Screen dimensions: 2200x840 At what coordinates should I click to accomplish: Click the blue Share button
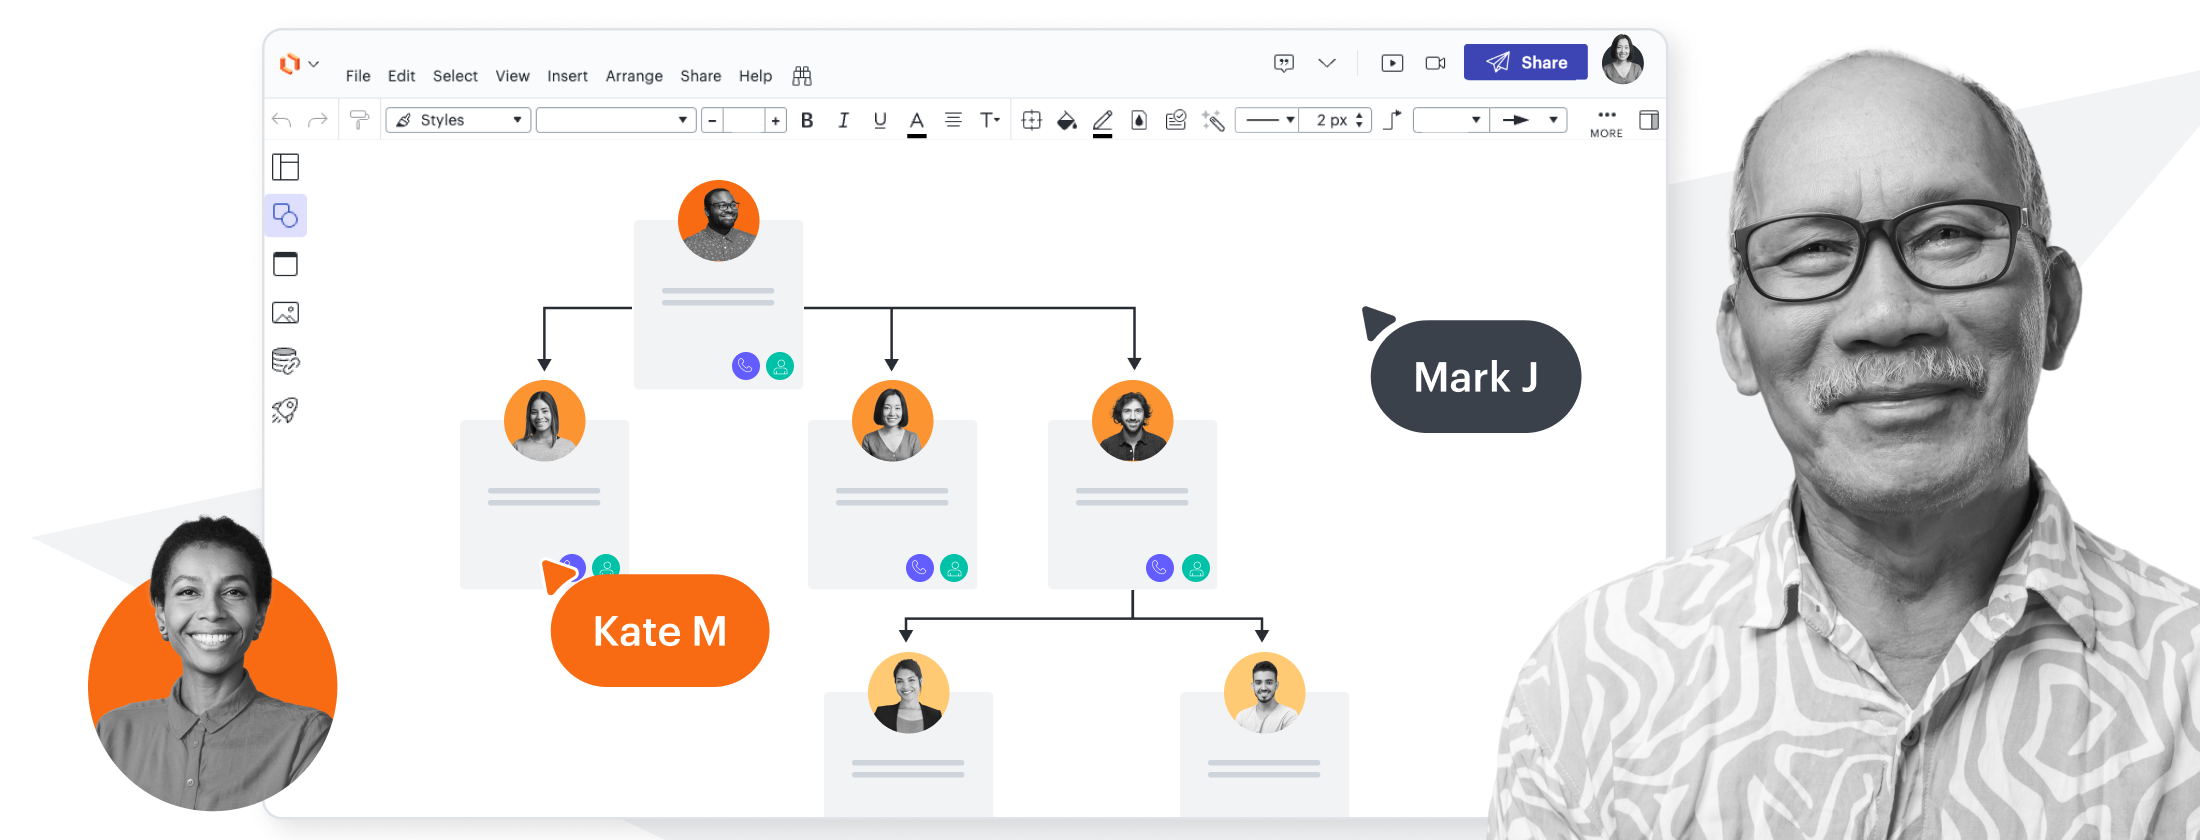pos(1525,62)
